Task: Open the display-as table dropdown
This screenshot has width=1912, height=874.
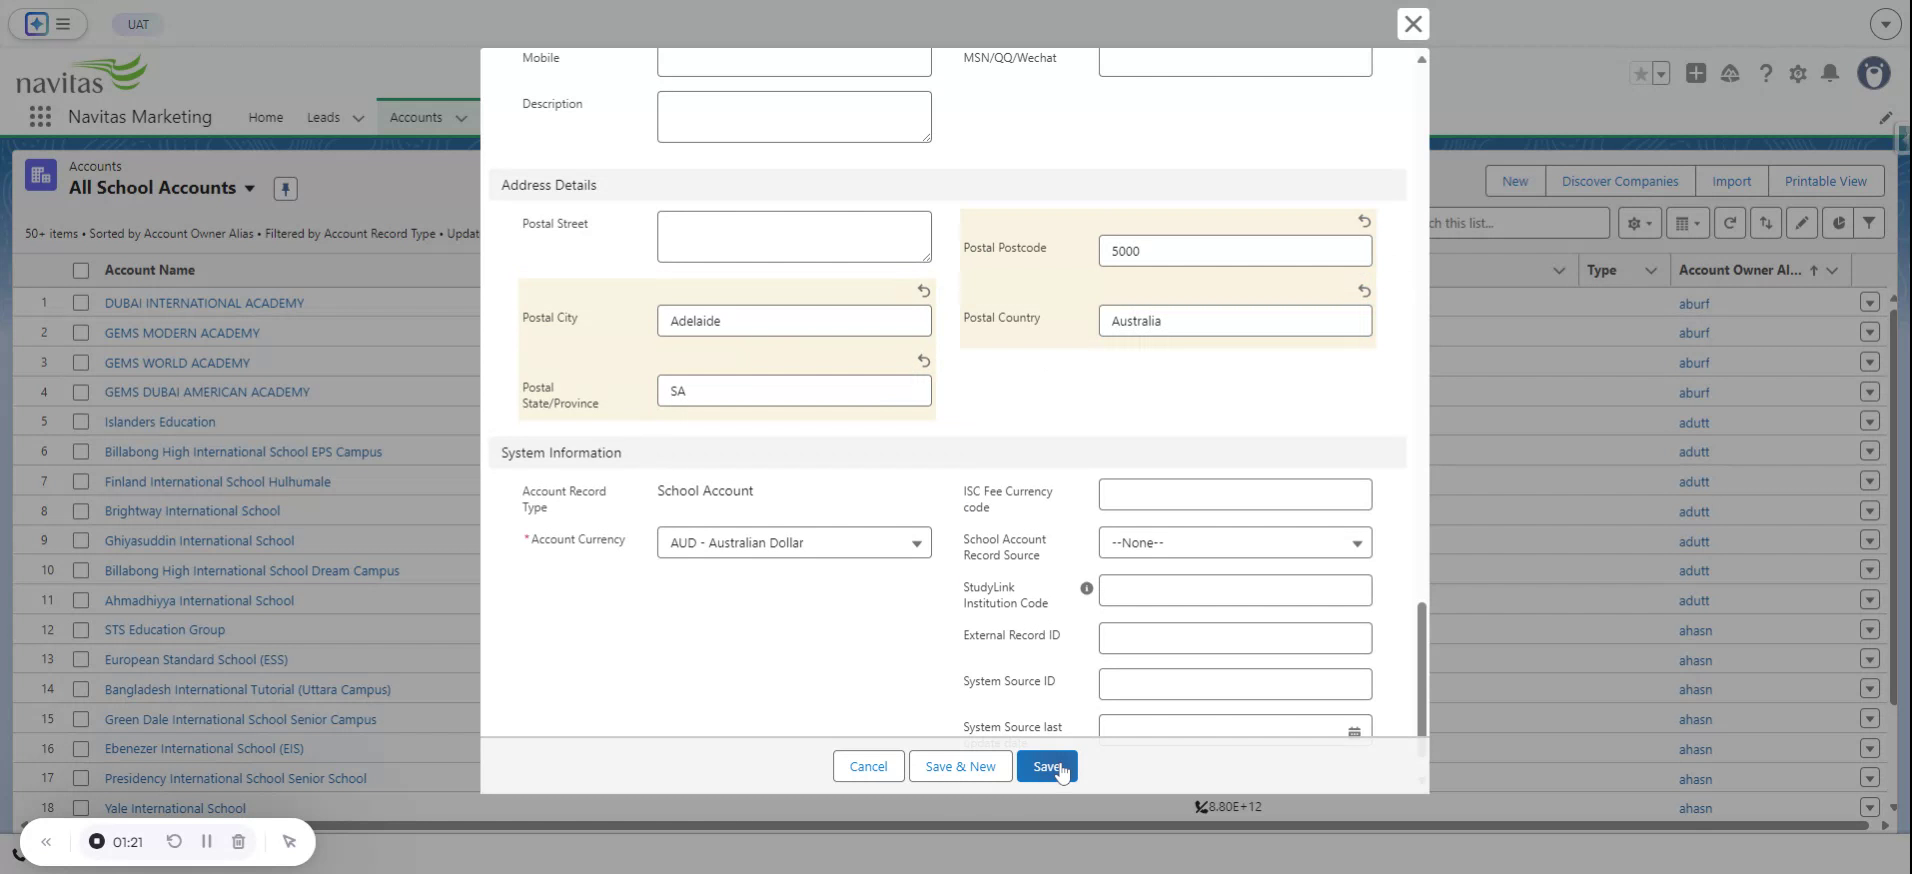Action: point(1688,223)
